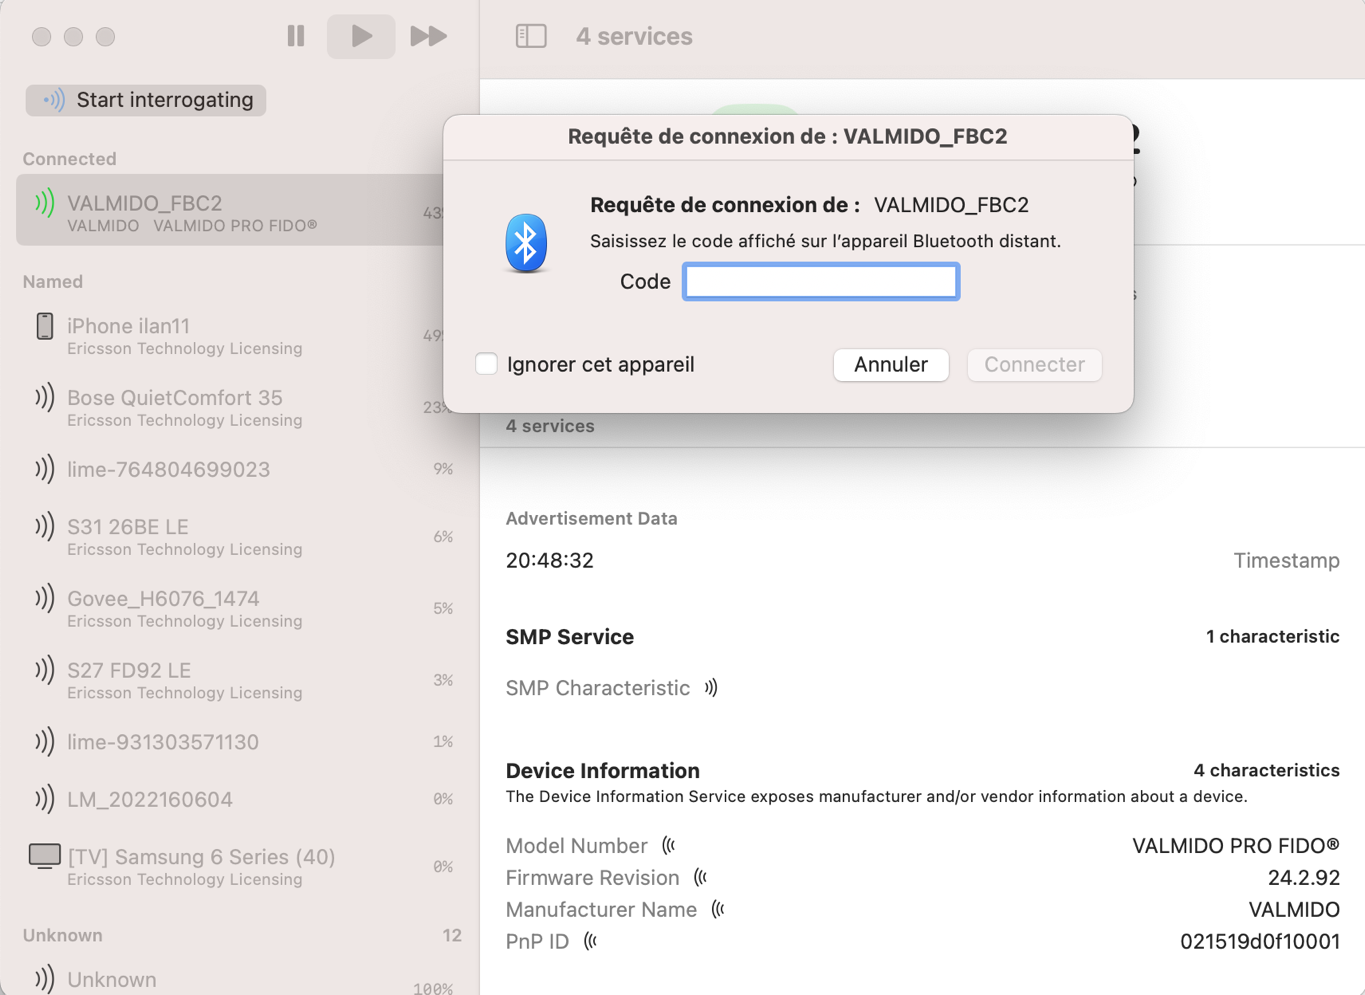The image size is (1365, 995).
Task: Click the play scanning button in toolbar
Action: pos(361,36)
